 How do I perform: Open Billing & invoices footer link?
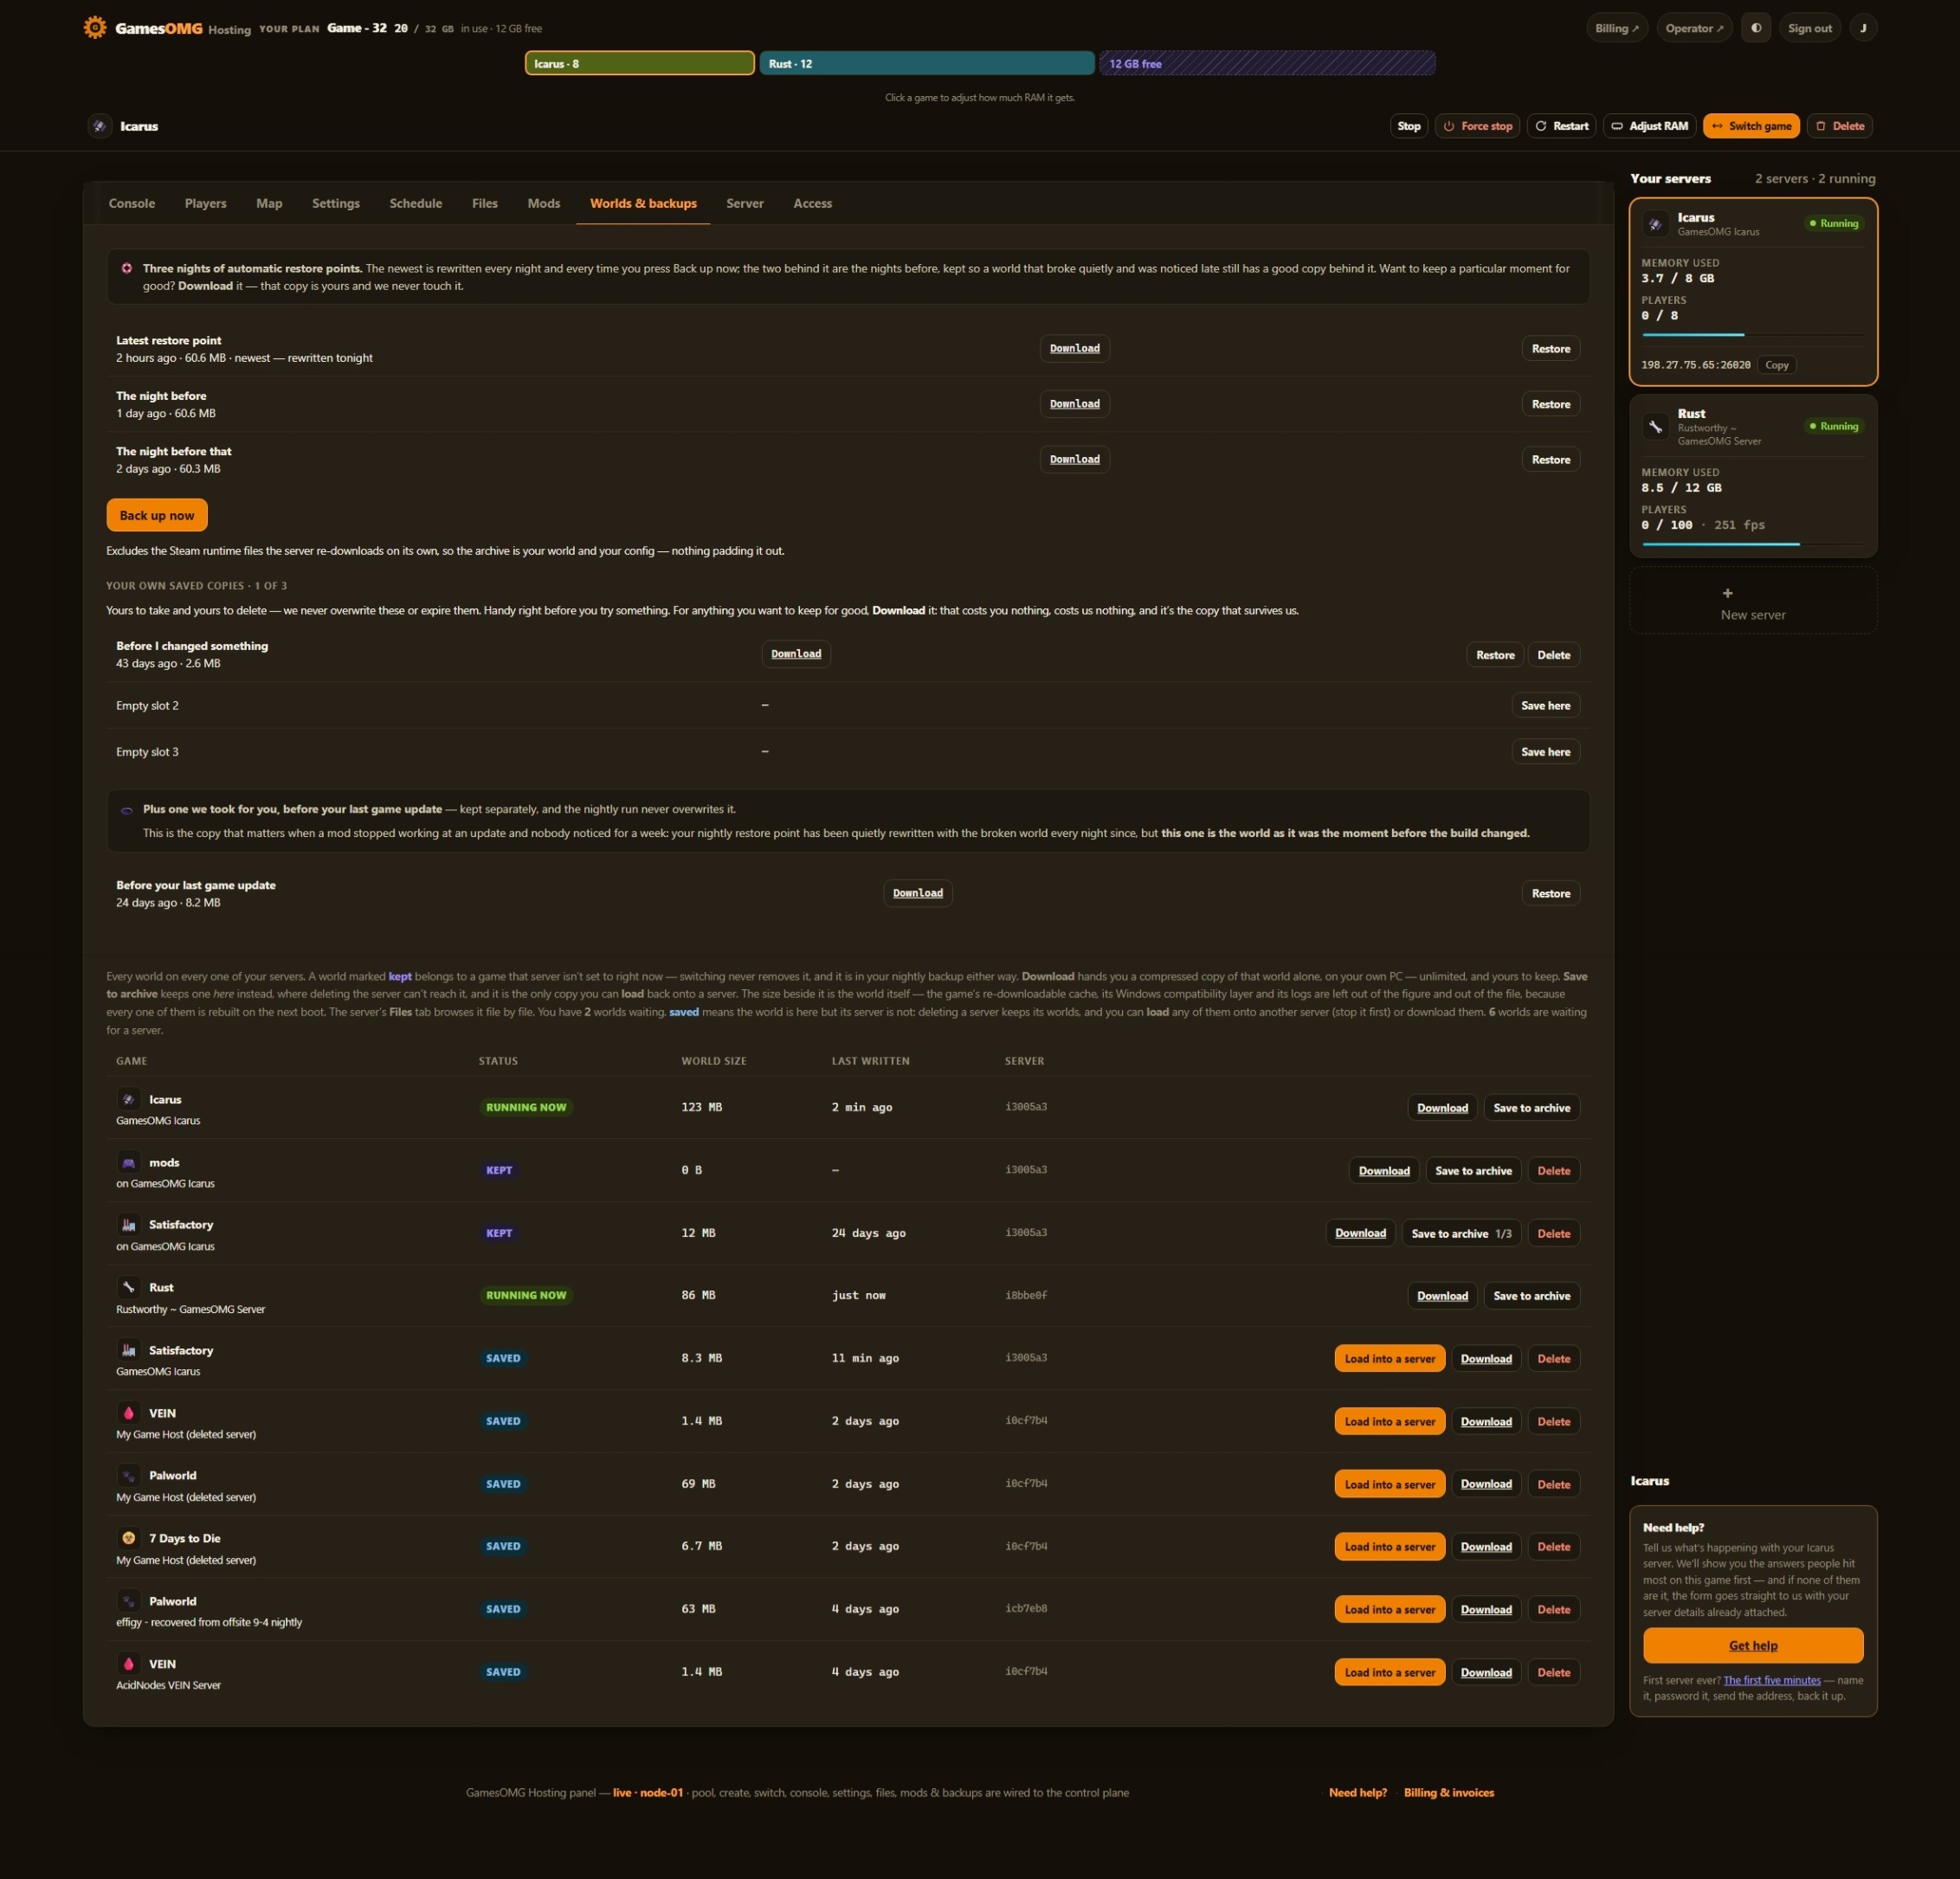pos(1448,1792)
